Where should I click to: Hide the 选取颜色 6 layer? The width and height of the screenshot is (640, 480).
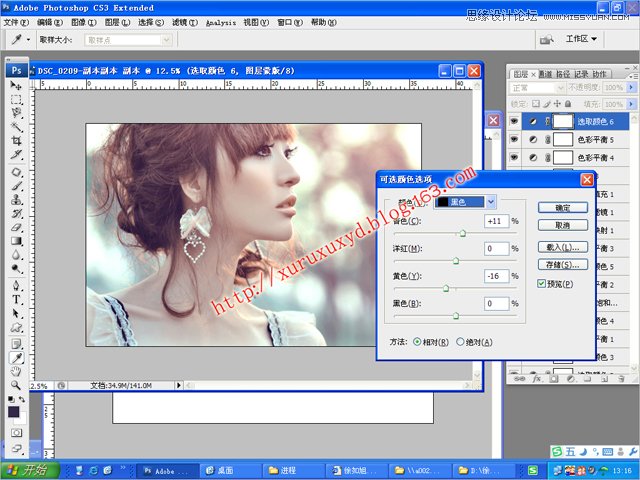pos(514,121)
